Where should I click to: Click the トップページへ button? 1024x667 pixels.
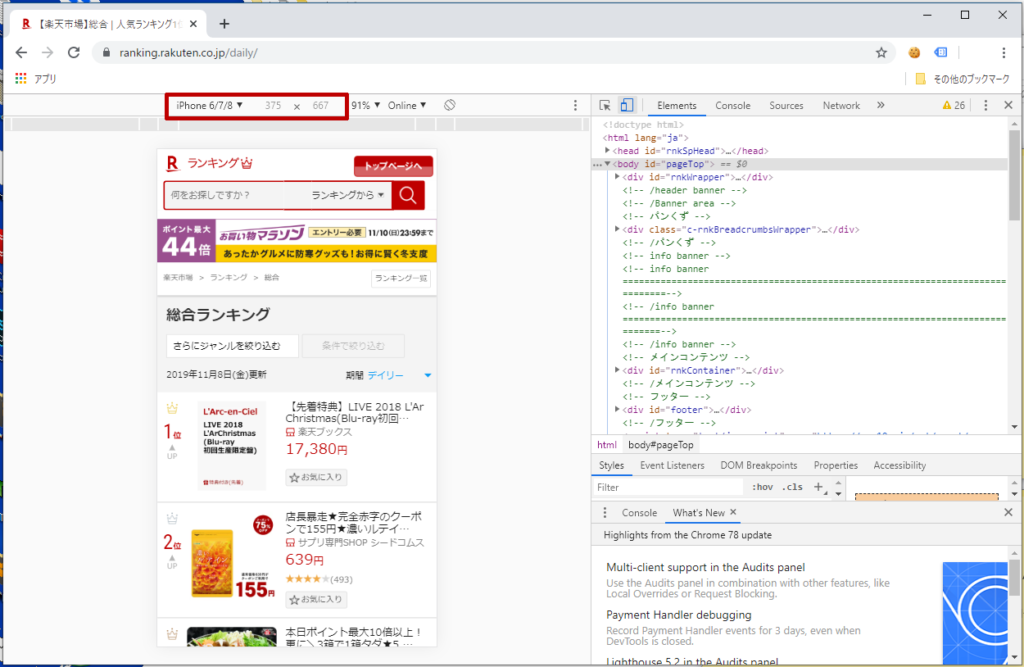(393, 166)
